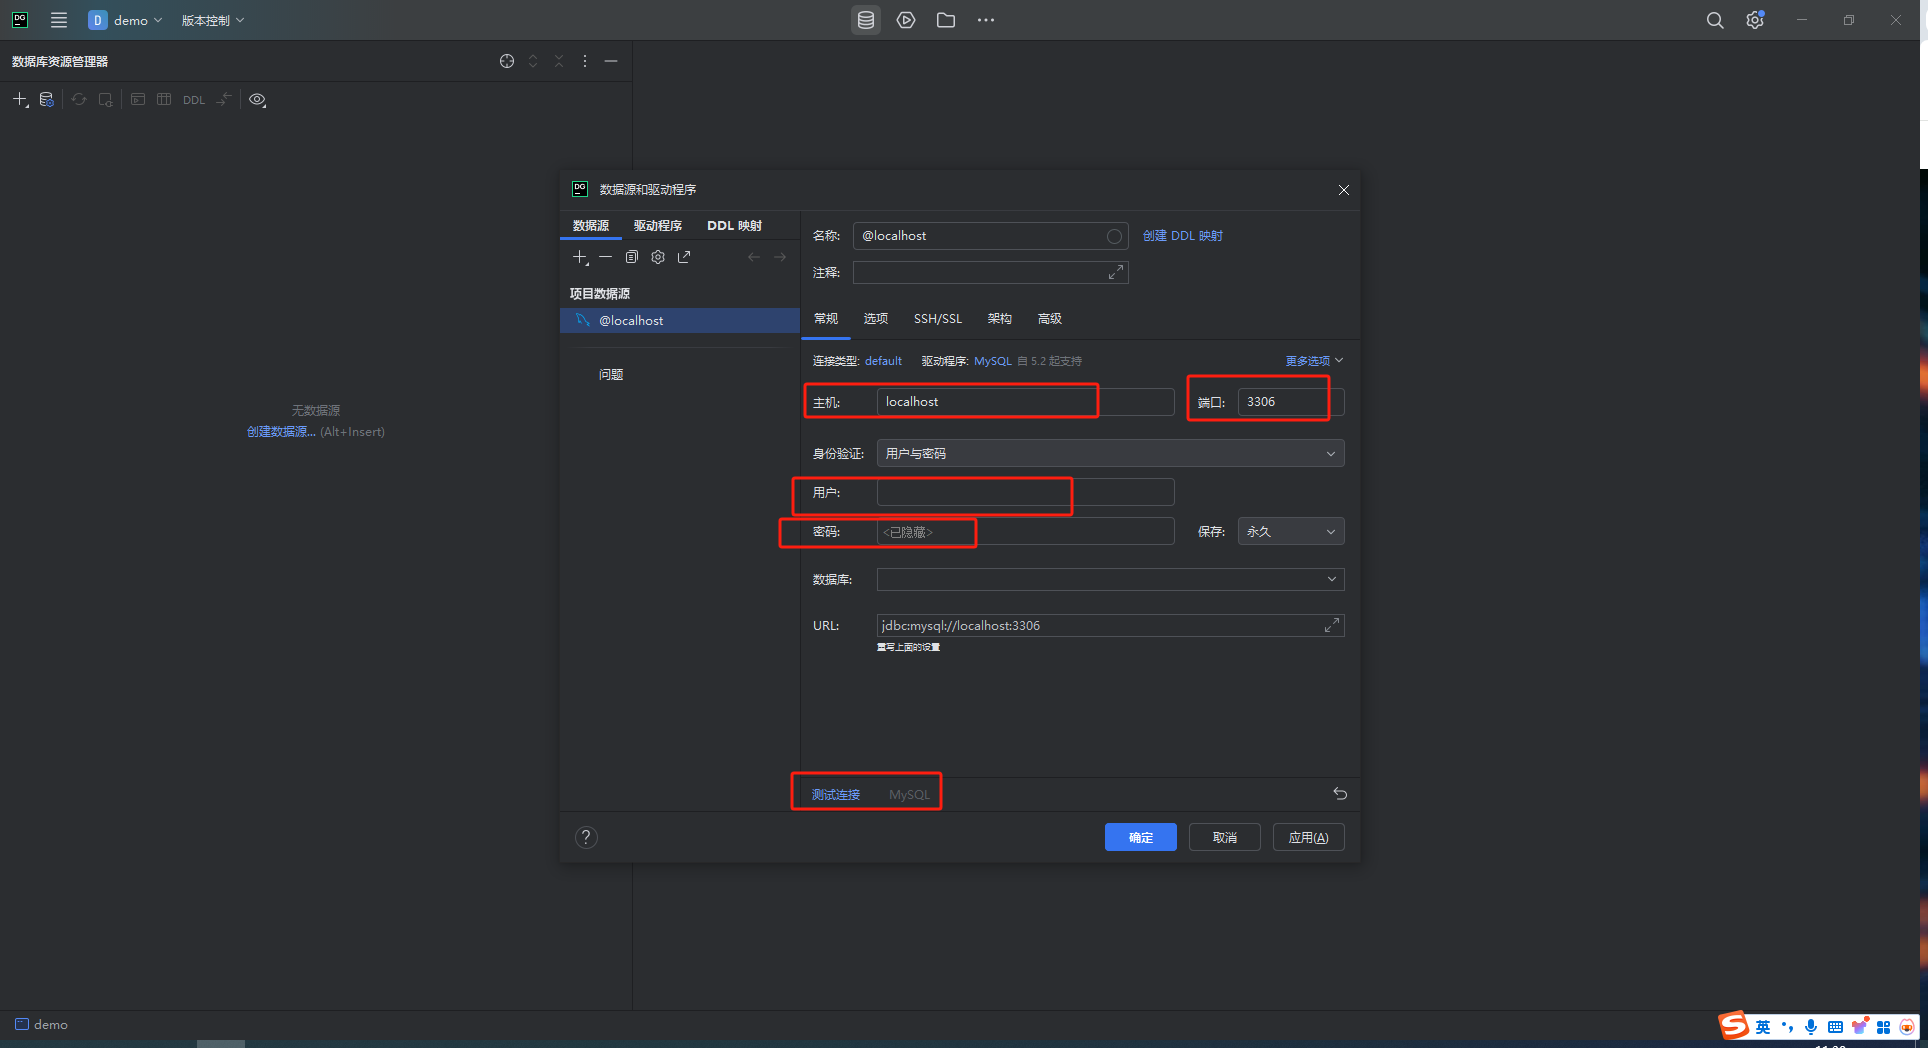The width and height of the screenshot is (1928, 1048).
Task: Open database explorer options kebab menu
Action: point(585,61)
